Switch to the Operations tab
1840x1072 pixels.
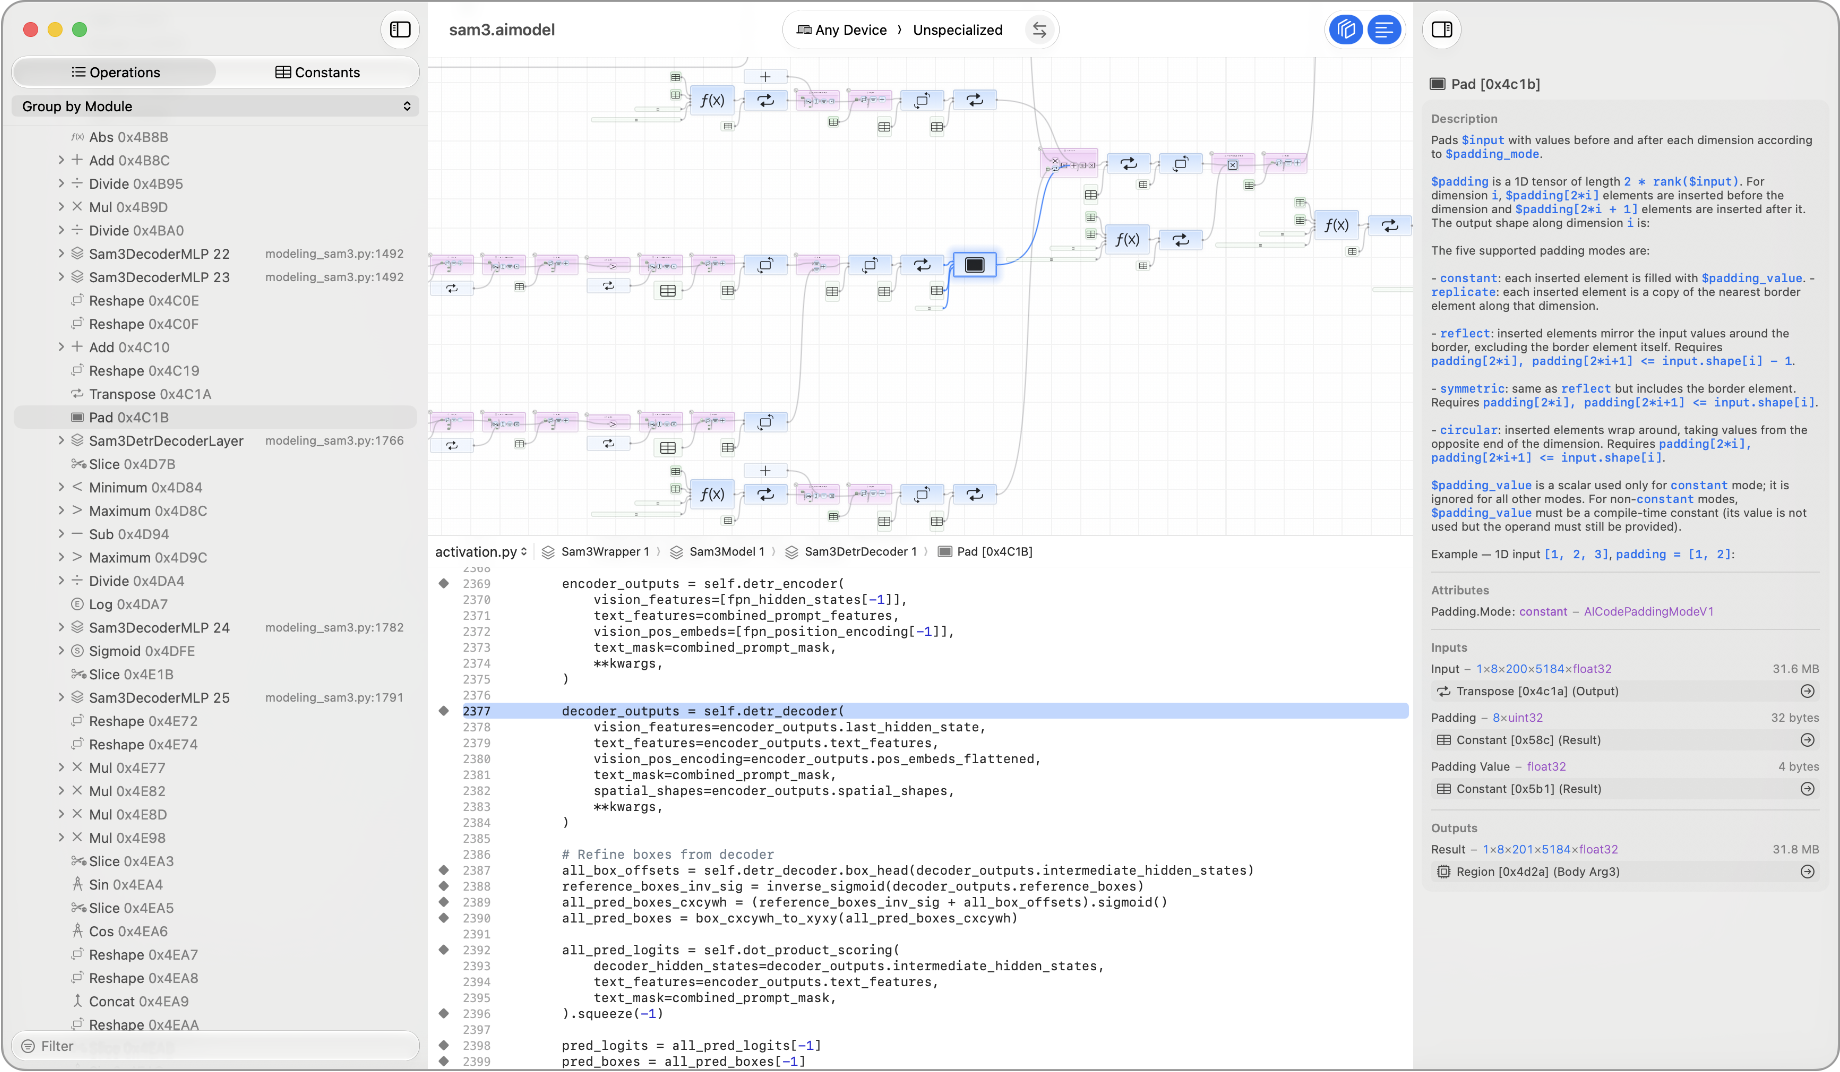tap(115, 72)
